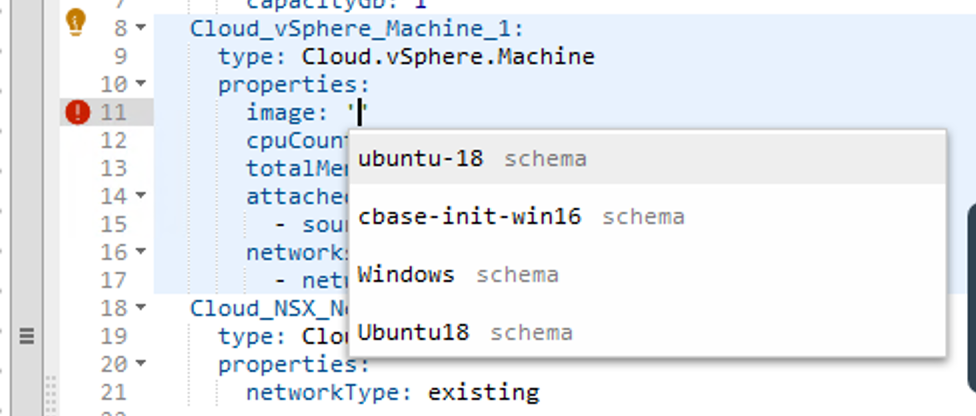Collapse the Cloud_vSphere_Machine_1 block at line 8
This screenshot has height=416, width=976.
pos(141,28)
